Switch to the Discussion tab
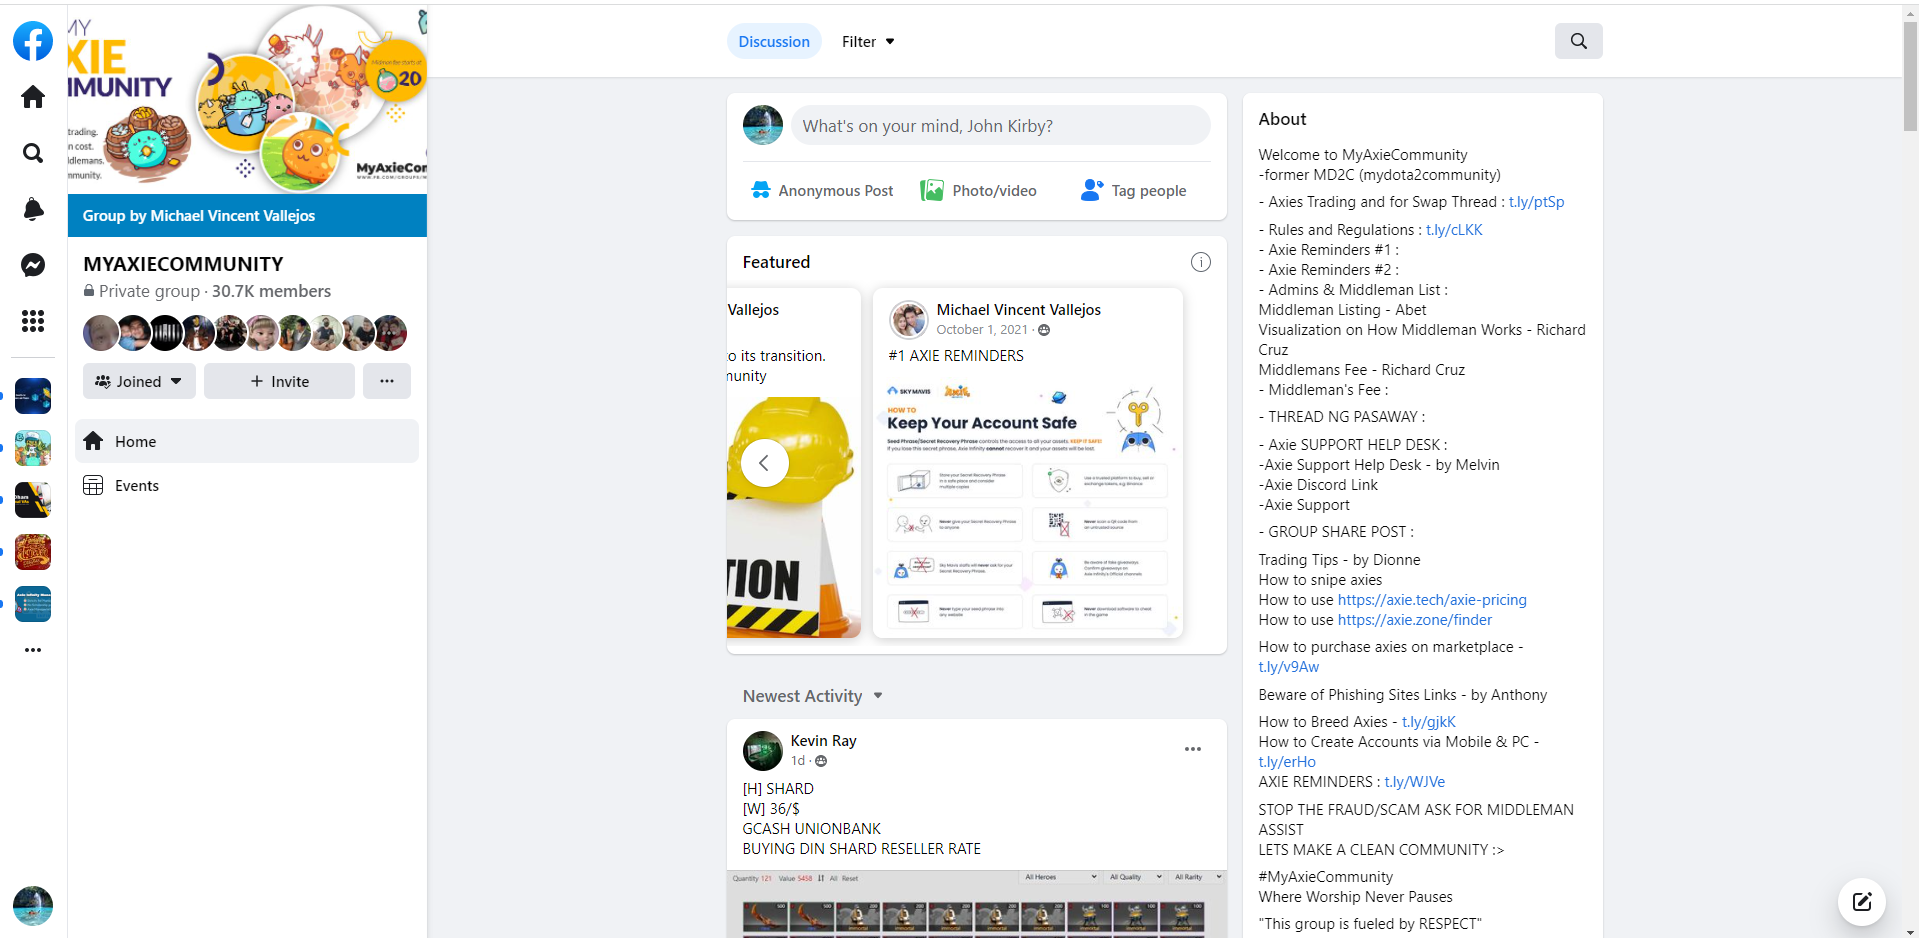The width and height of the screenshot is (1919, 938). pos(774,41)
